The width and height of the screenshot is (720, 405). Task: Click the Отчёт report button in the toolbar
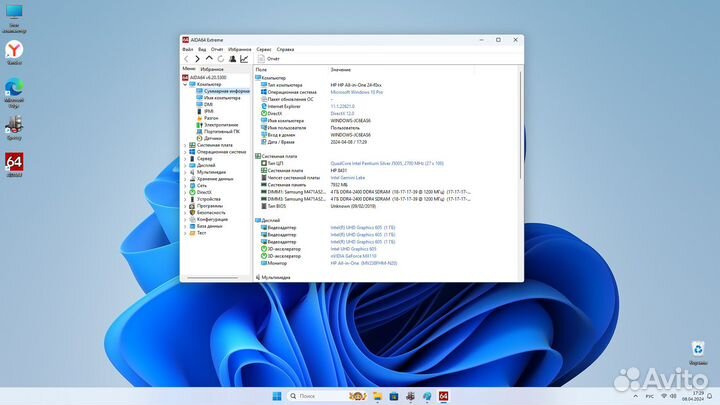(269, 59)
